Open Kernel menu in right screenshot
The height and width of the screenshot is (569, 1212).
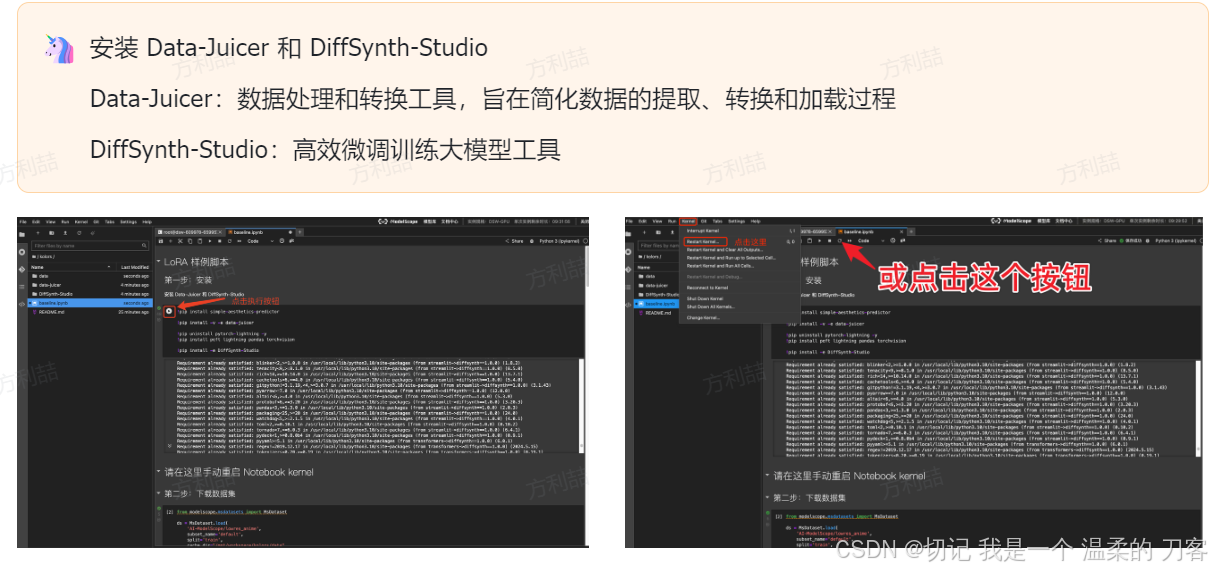688,221
